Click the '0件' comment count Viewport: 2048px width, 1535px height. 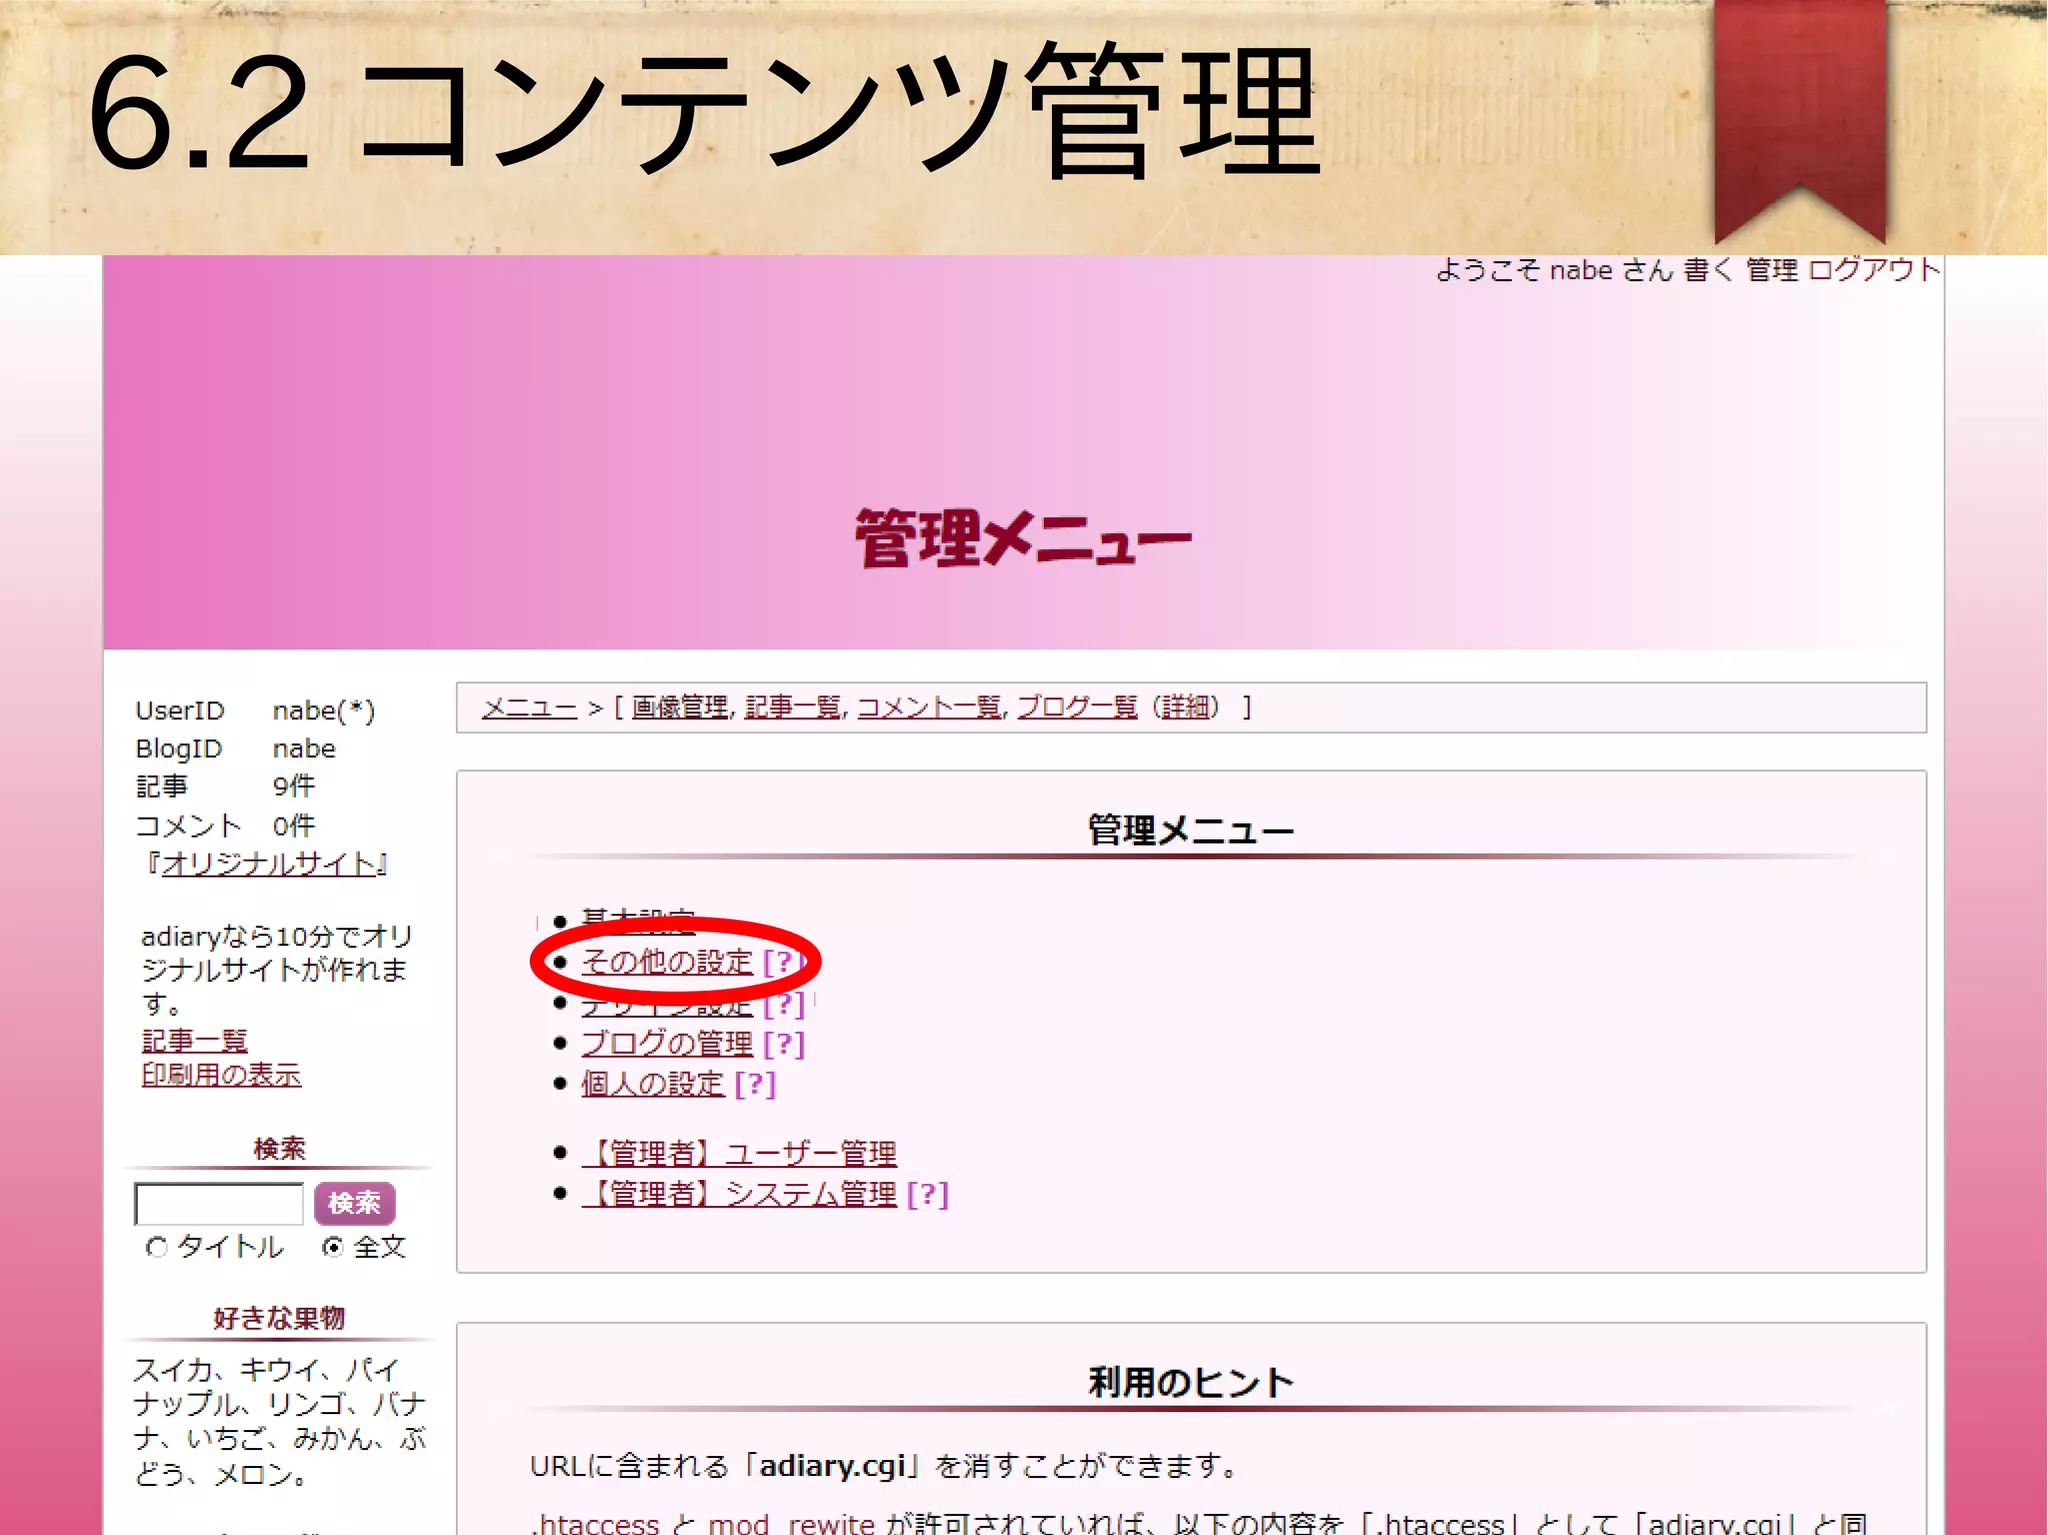pos(294,825)
